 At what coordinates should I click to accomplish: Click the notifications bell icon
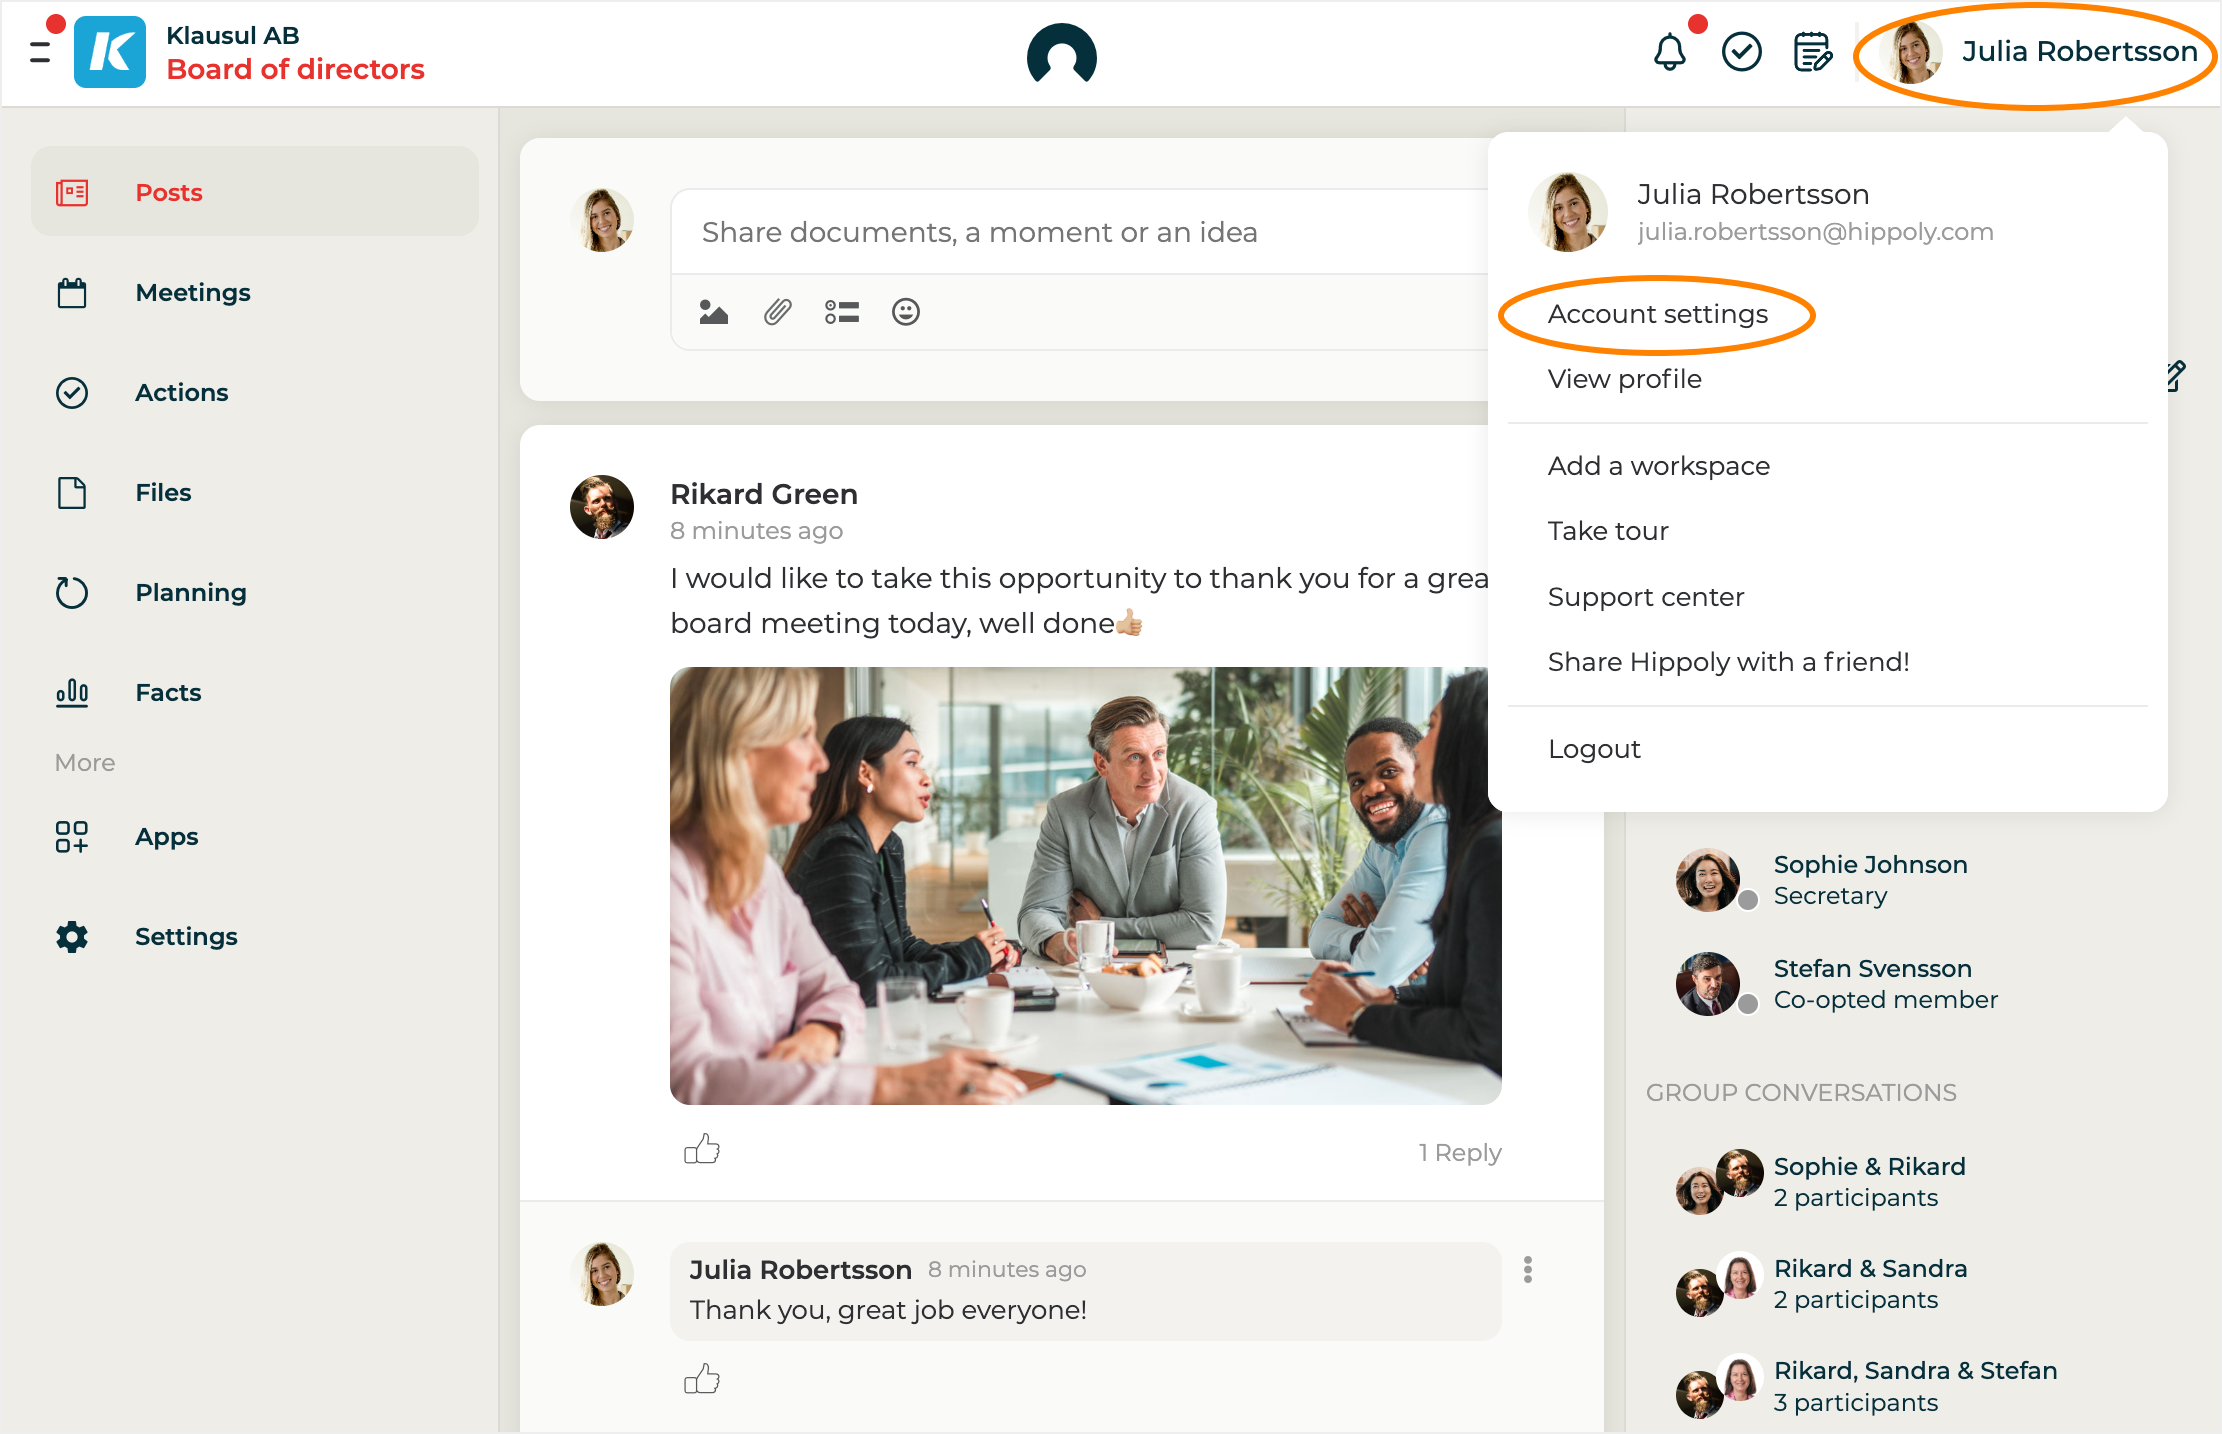(x=1669, y=52)
